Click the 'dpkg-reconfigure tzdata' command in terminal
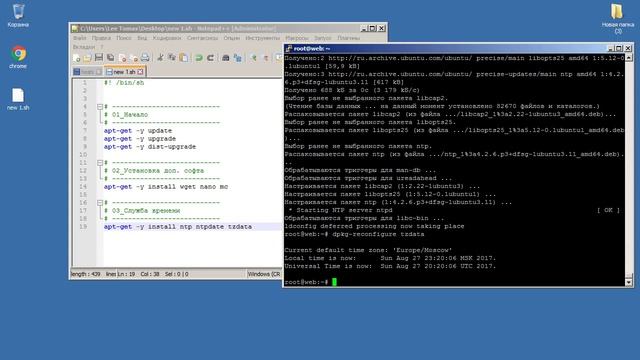640x360 pixels. tap(378, 234)
